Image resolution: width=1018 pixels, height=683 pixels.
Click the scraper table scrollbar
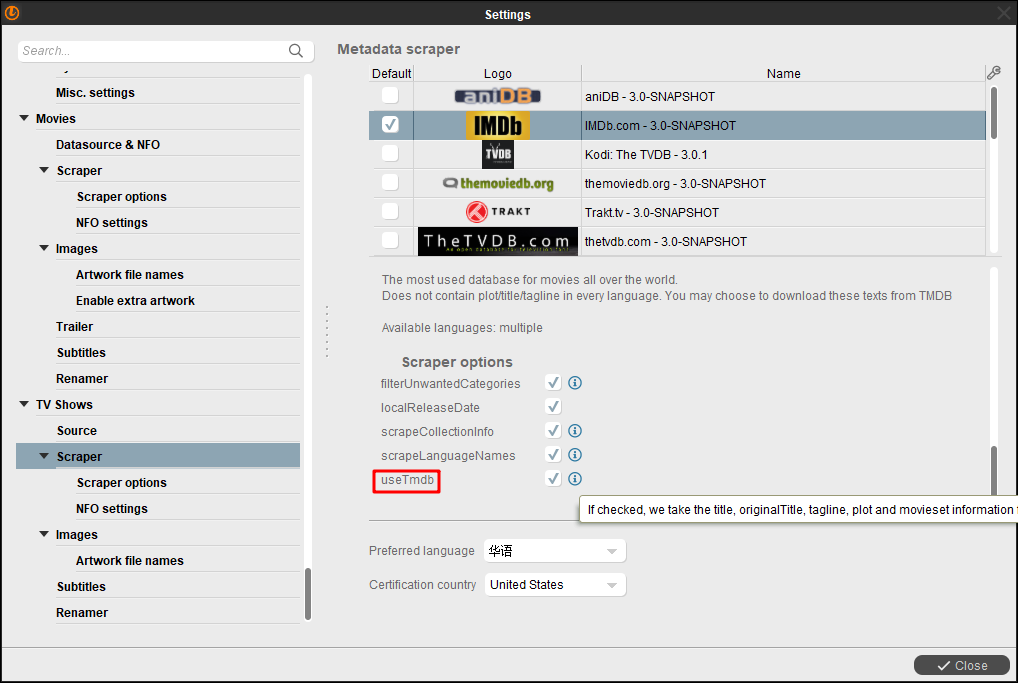click(993, 112)
